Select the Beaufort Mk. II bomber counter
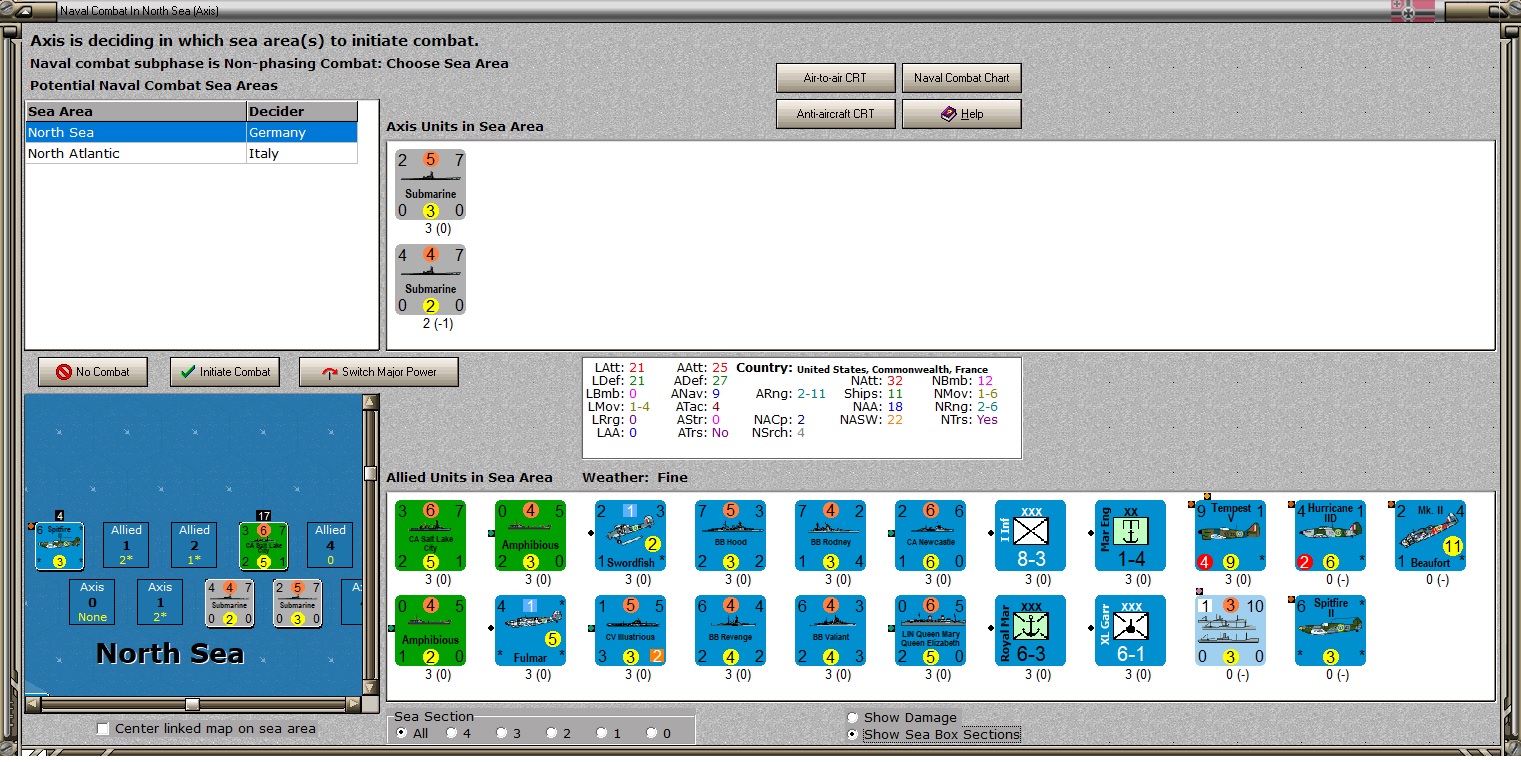1521x762 pixels. click(1430, 535)
